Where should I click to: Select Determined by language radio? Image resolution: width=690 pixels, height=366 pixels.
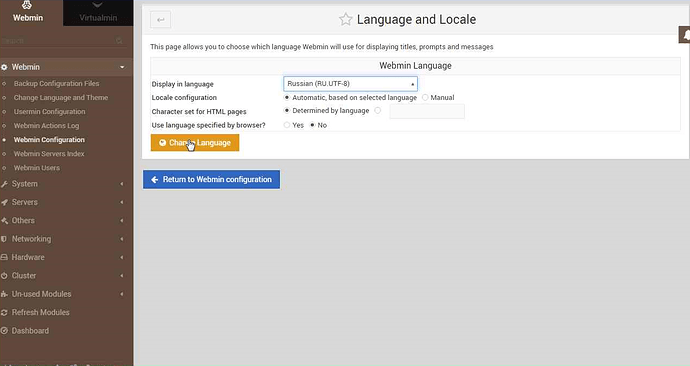[287, 110]
